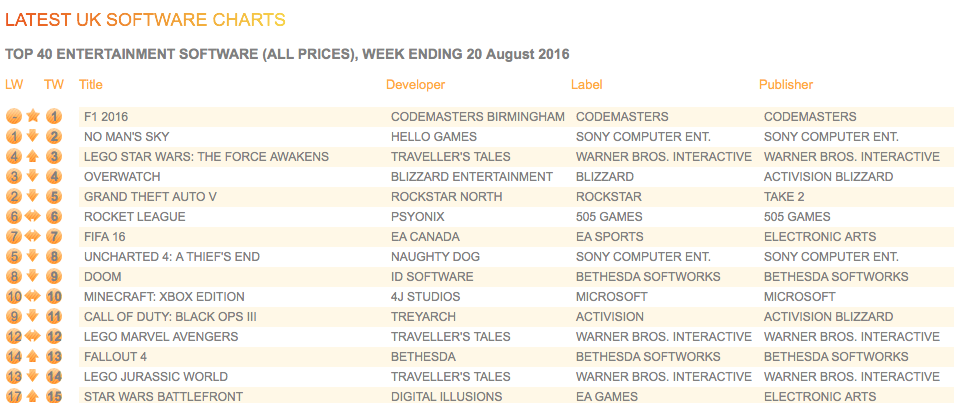Click this week's rank 1 badge
This screenshot has width=954, height=403.
(x=54, y=116)
